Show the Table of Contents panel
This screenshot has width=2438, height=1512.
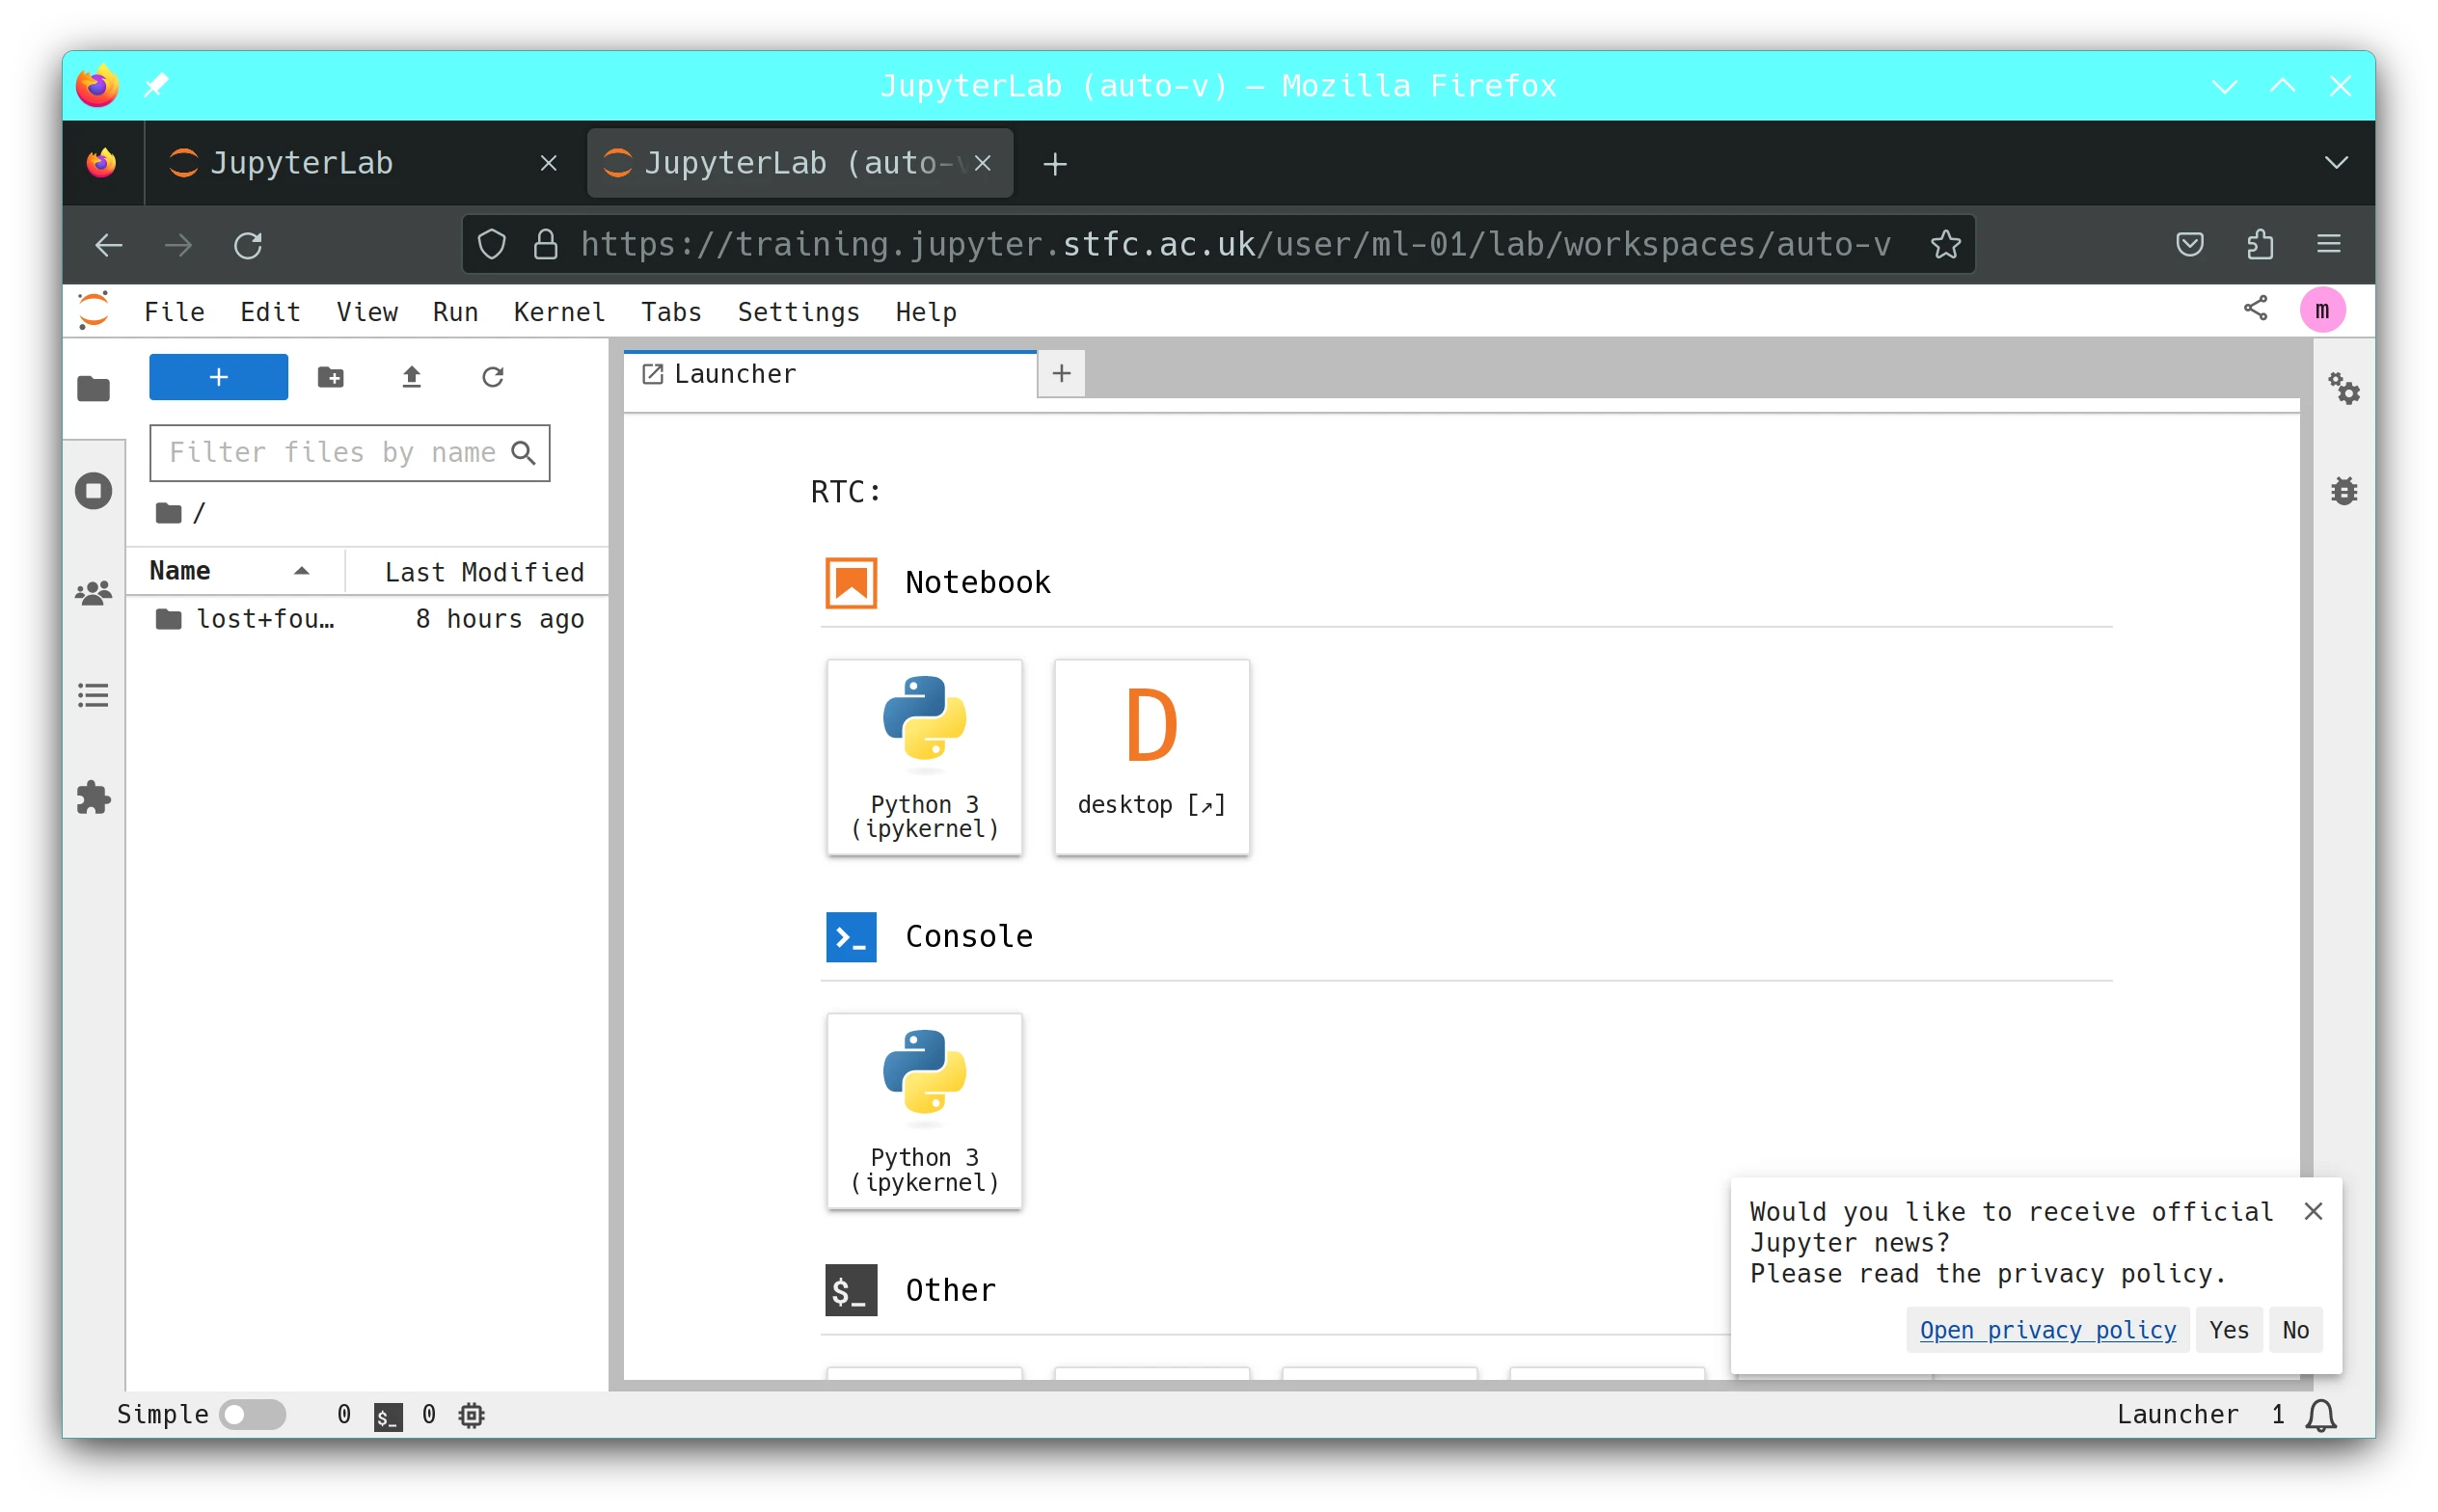coord(93,695)
